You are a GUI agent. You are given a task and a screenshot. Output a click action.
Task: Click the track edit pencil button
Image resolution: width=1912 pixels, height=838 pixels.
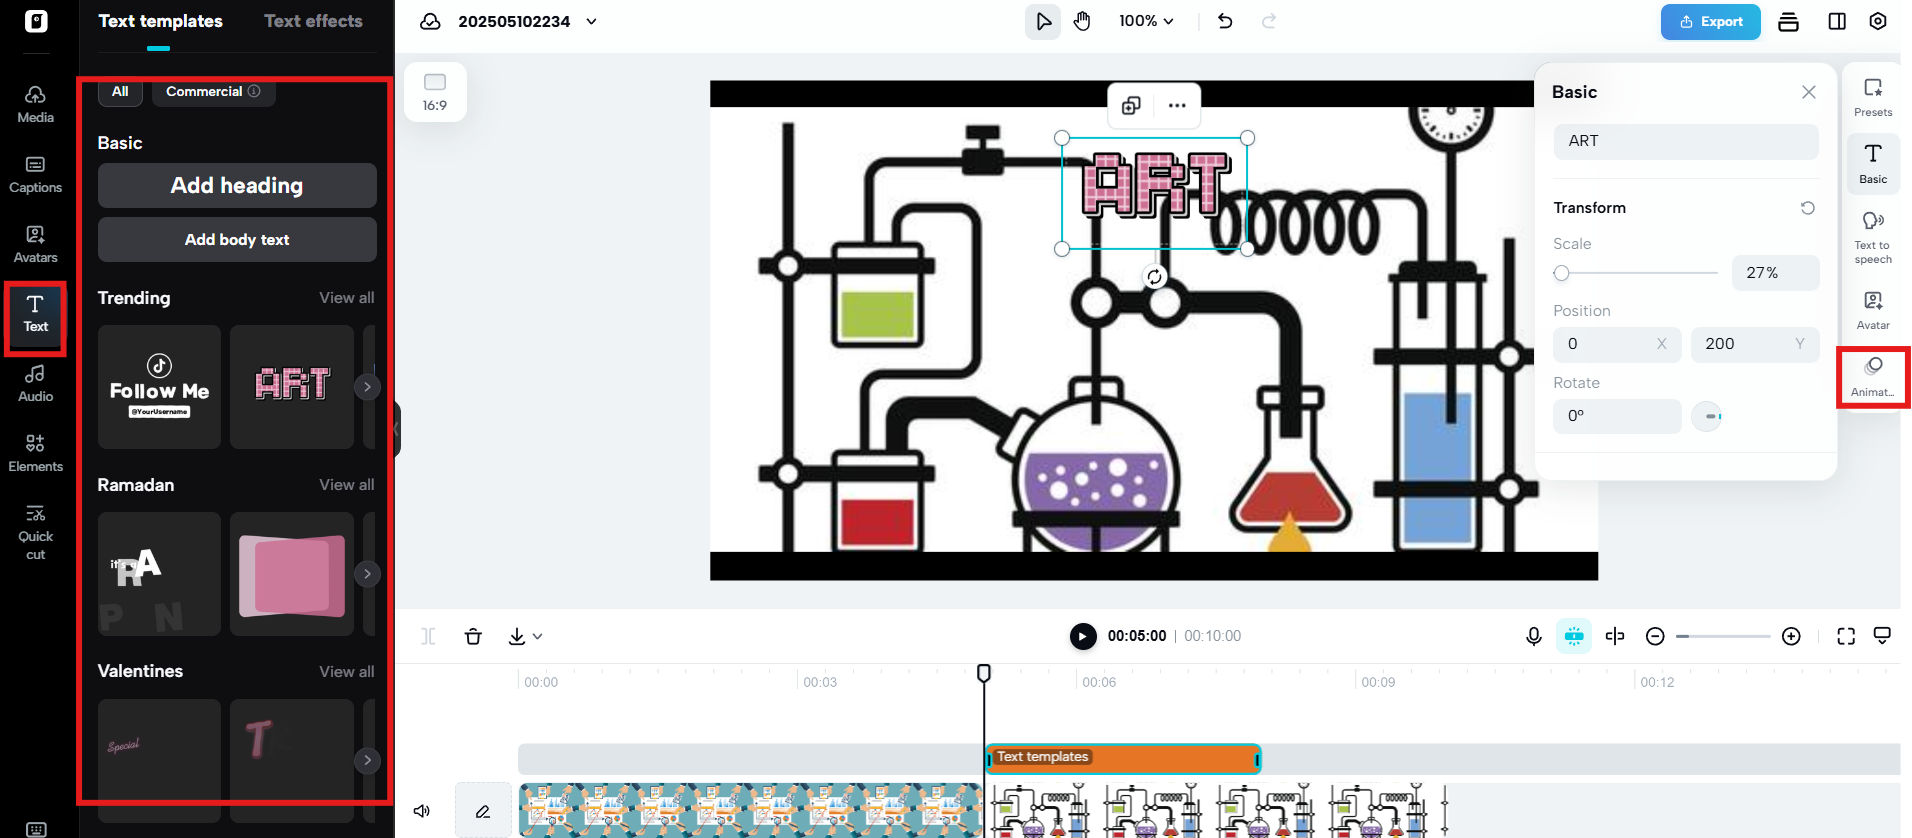483,811
